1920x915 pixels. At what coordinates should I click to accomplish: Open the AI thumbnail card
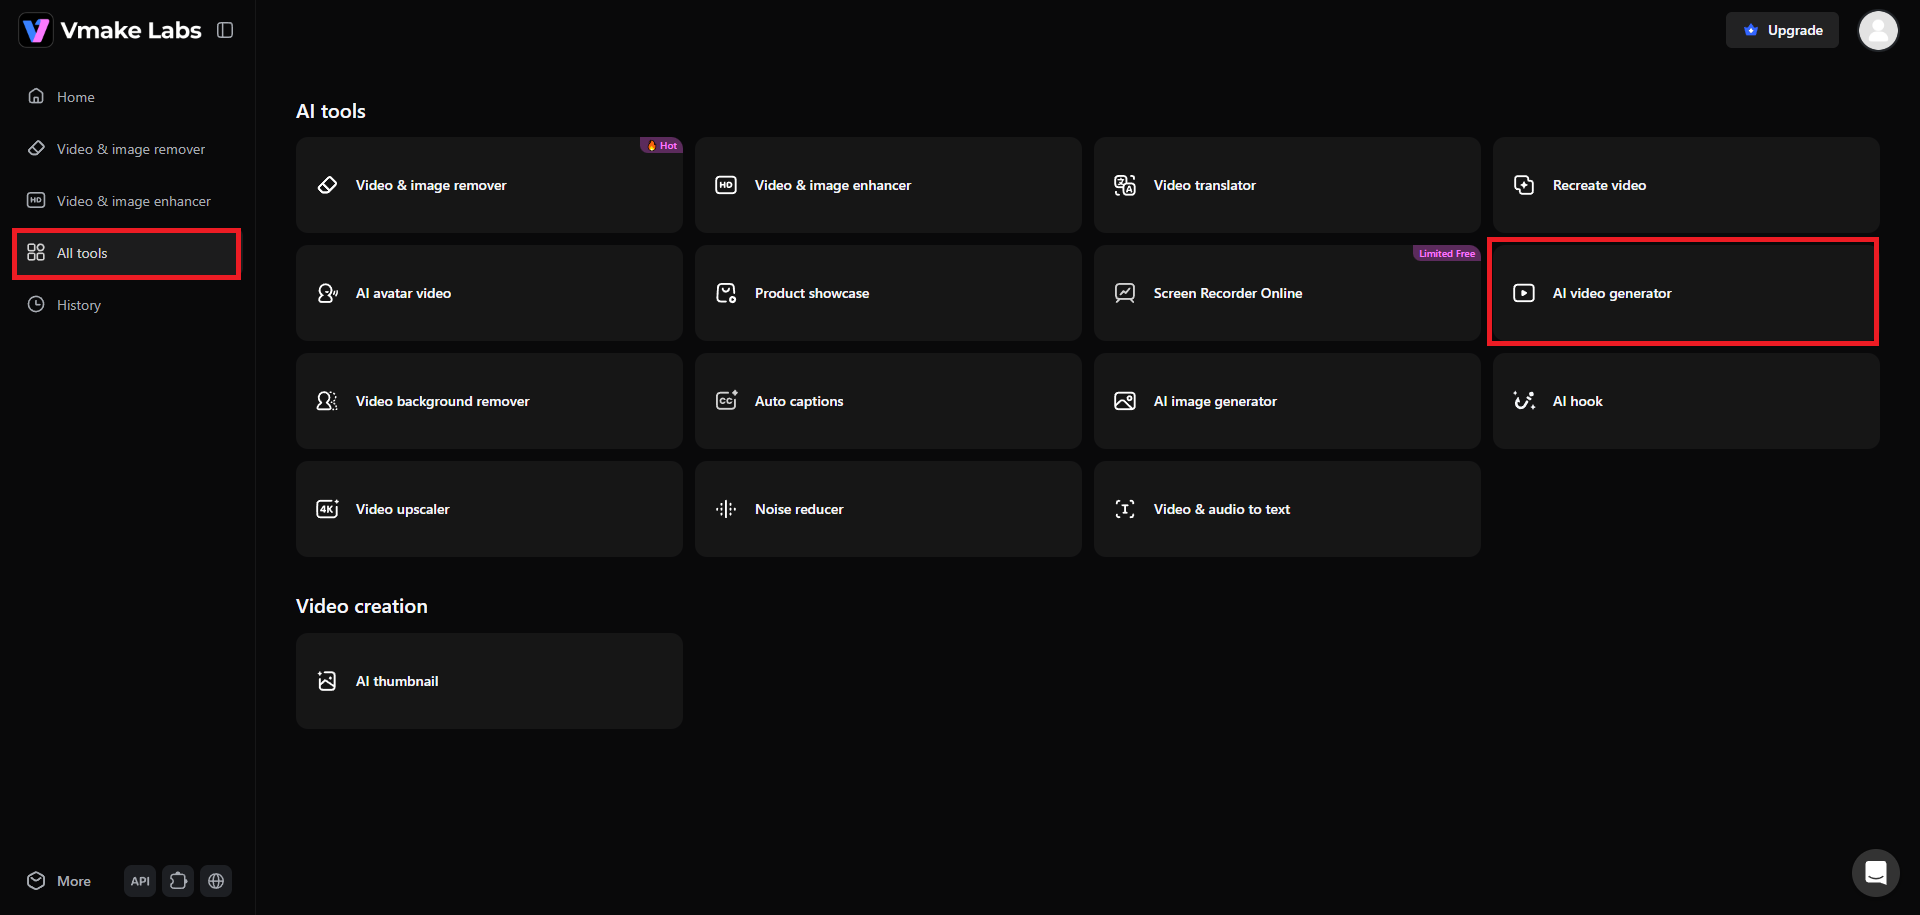pyautogui.click(x=489, y=681)
